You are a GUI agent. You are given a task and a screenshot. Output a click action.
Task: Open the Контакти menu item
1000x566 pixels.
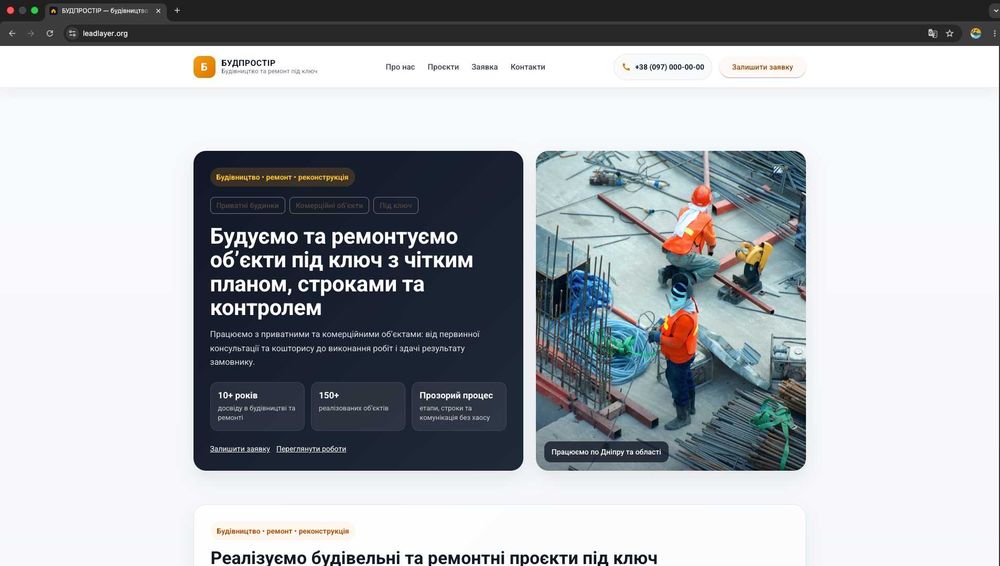pos(527,67)
